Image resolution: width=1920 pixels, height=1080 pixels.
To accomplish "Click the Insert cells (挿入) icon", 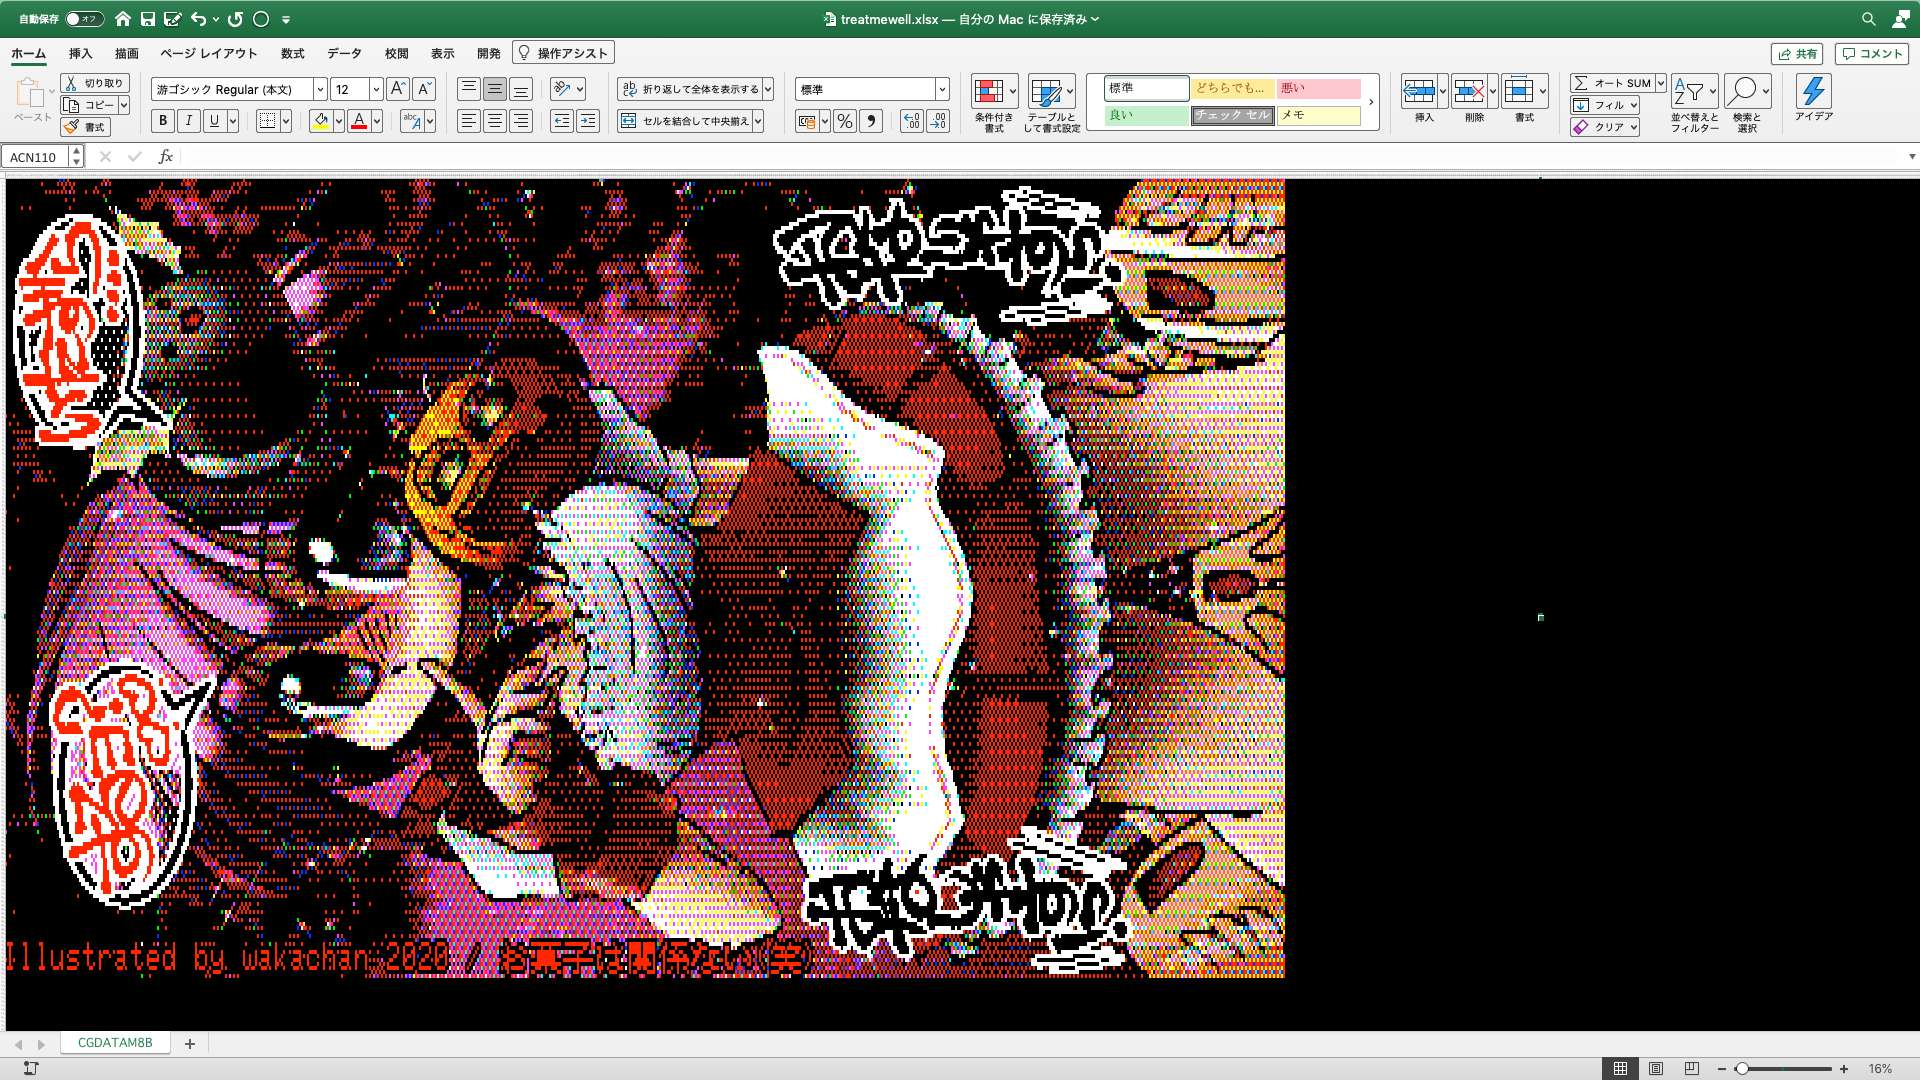I will pos(1419,91).
